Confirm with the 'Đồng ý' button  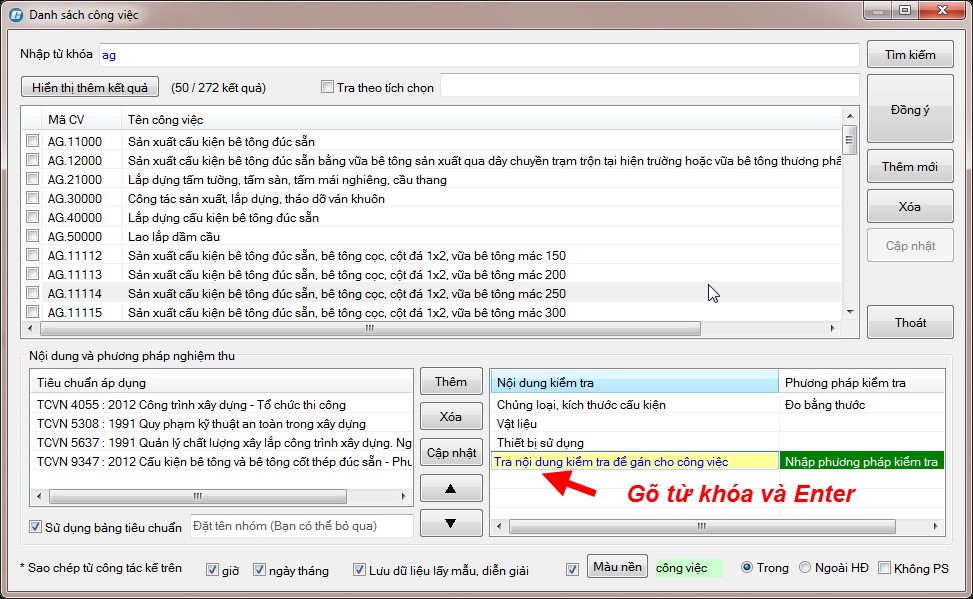pos(909,110)
